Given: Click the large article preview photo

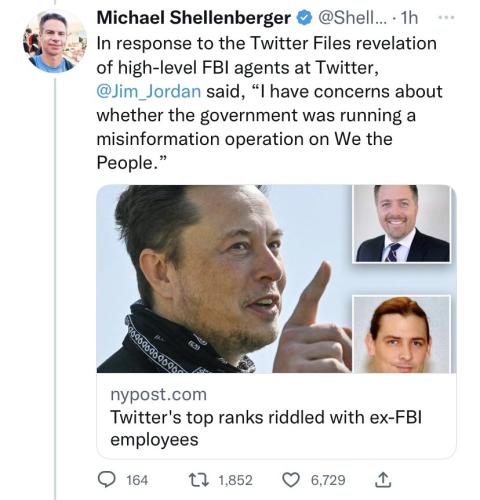Looking at the screenshot, I should coord(223,279).
